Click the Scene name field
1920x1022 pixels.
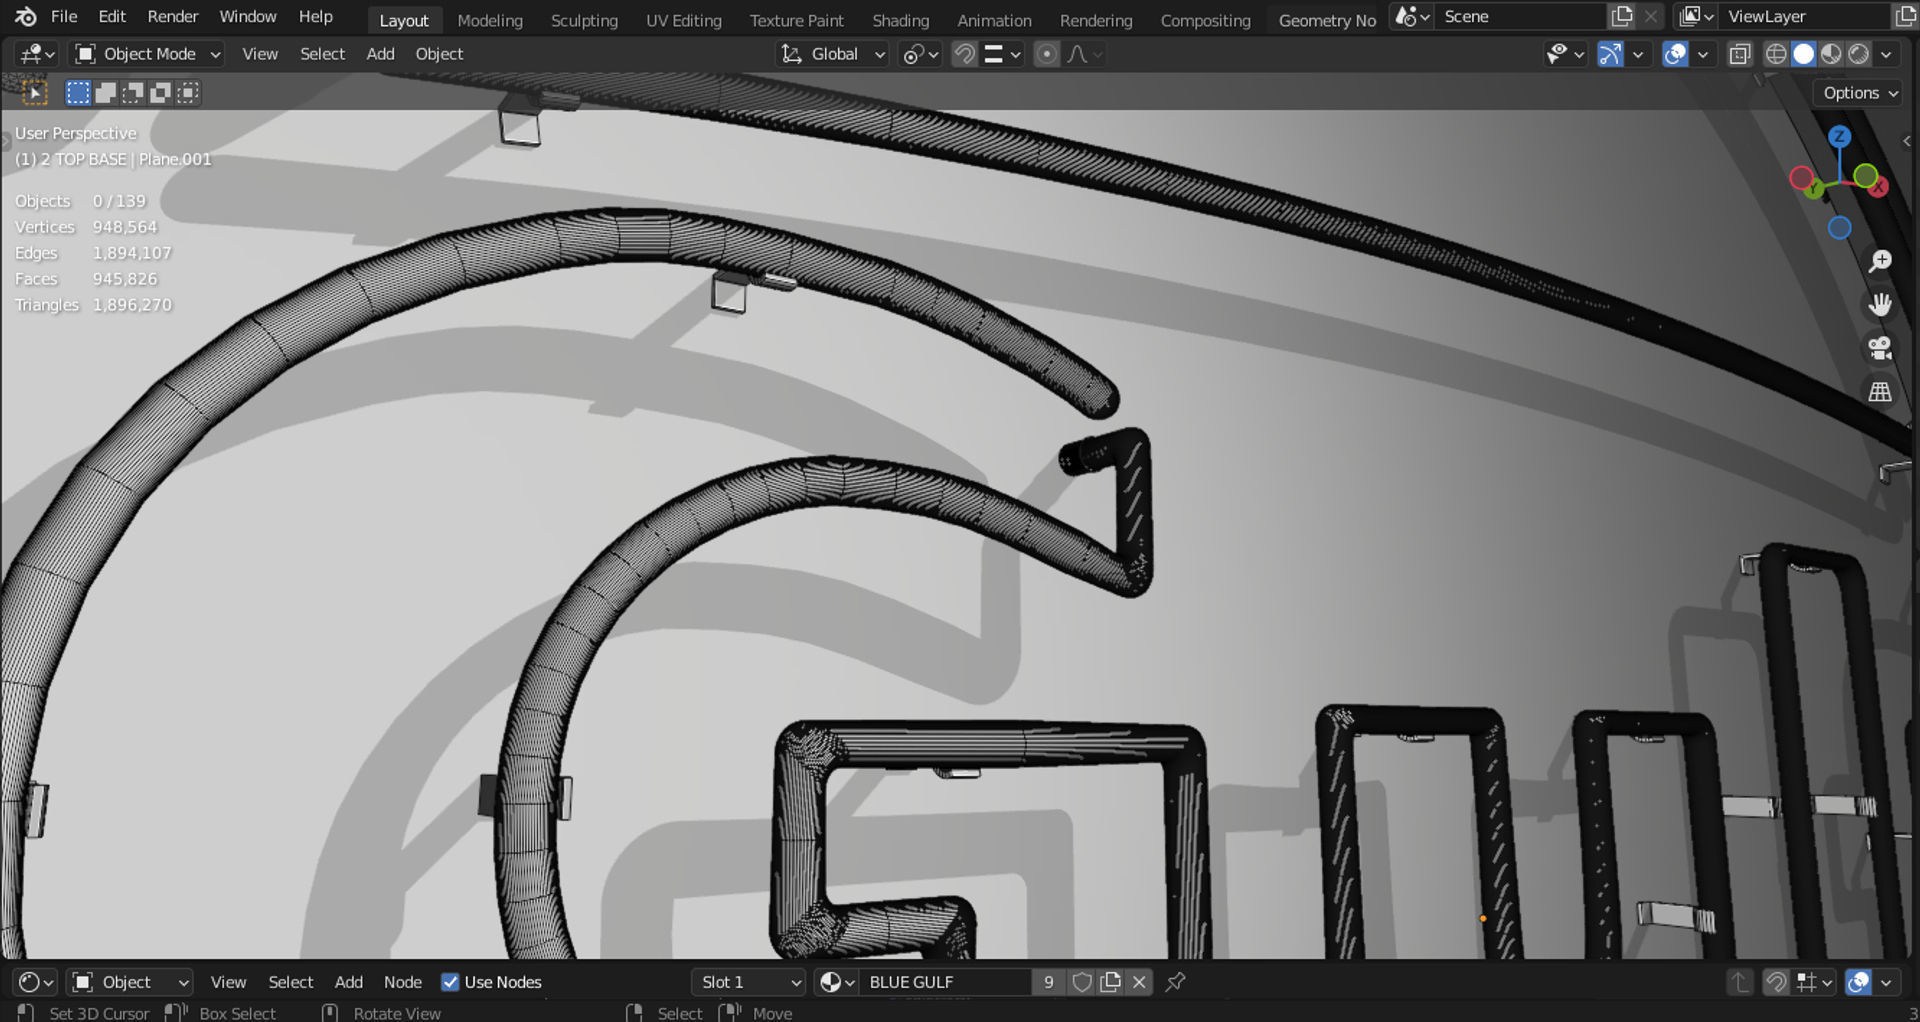point(1520,17)
